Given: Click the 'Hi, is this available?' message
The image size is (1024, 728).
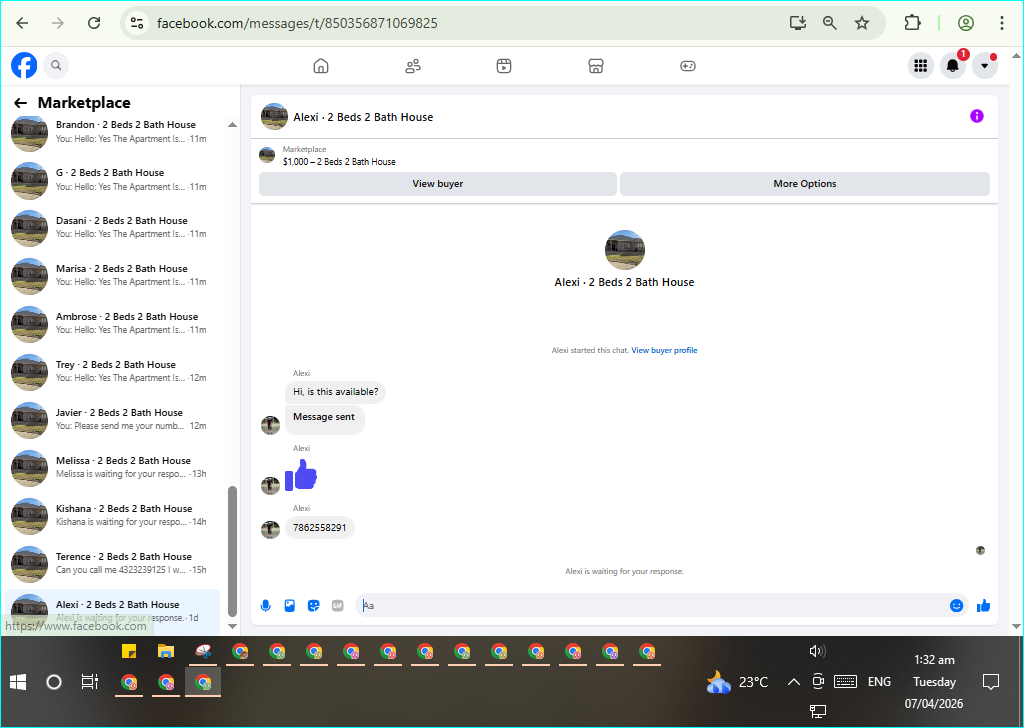Looking at the screenshot, I should point(335,392).
